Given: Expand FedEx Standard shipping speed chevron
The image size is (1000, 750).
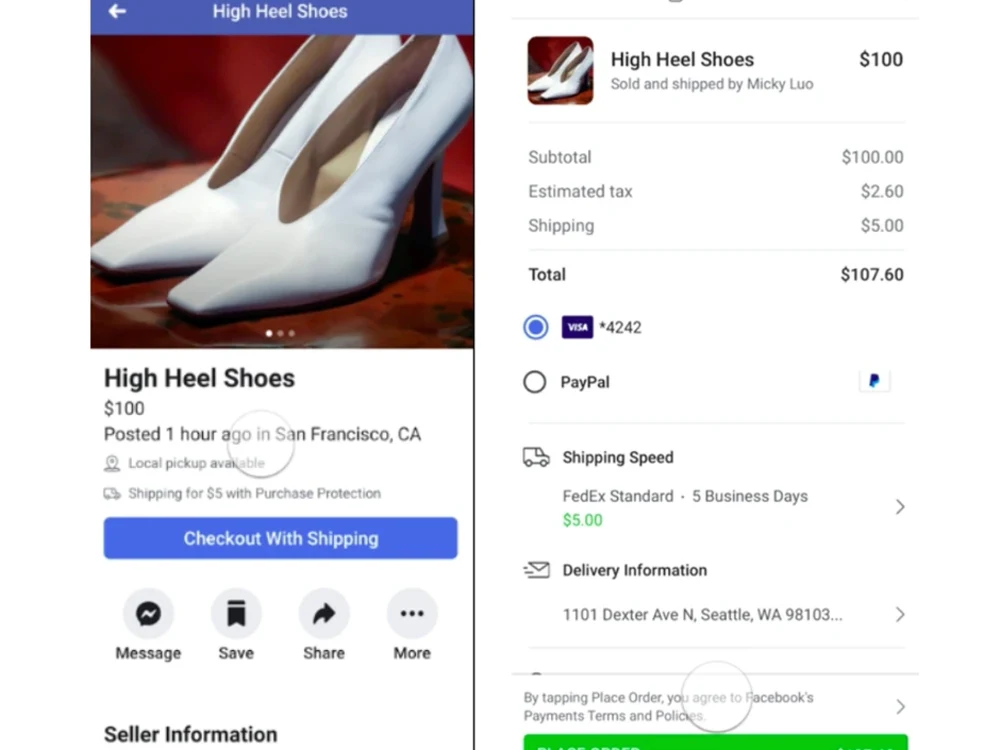Looking at the screenshot, I should (x=900, y=507).
